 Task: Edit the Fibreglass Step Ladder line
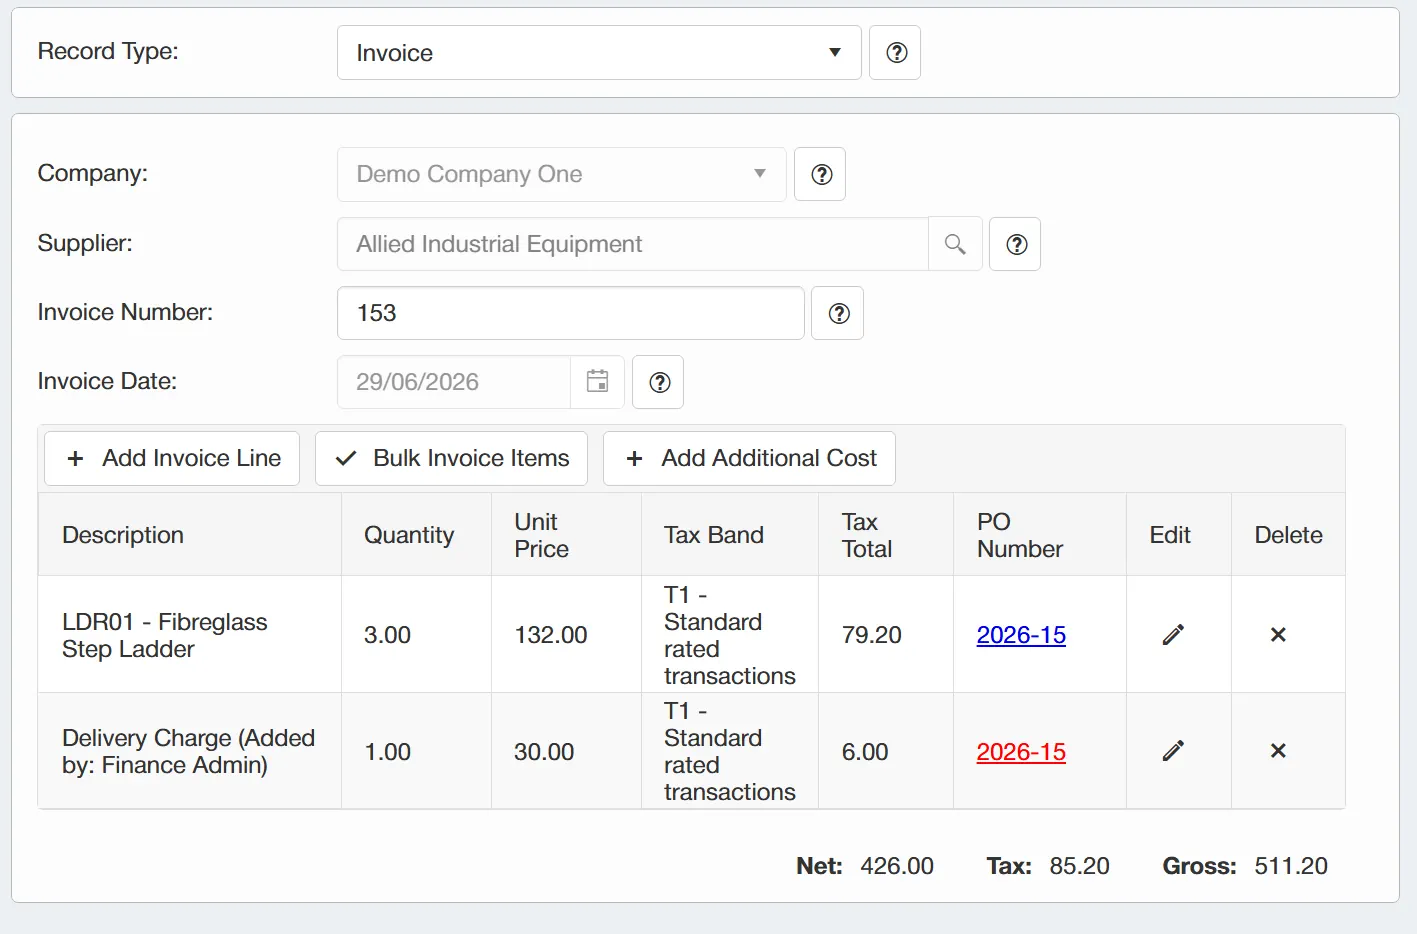pos(1173,635)
